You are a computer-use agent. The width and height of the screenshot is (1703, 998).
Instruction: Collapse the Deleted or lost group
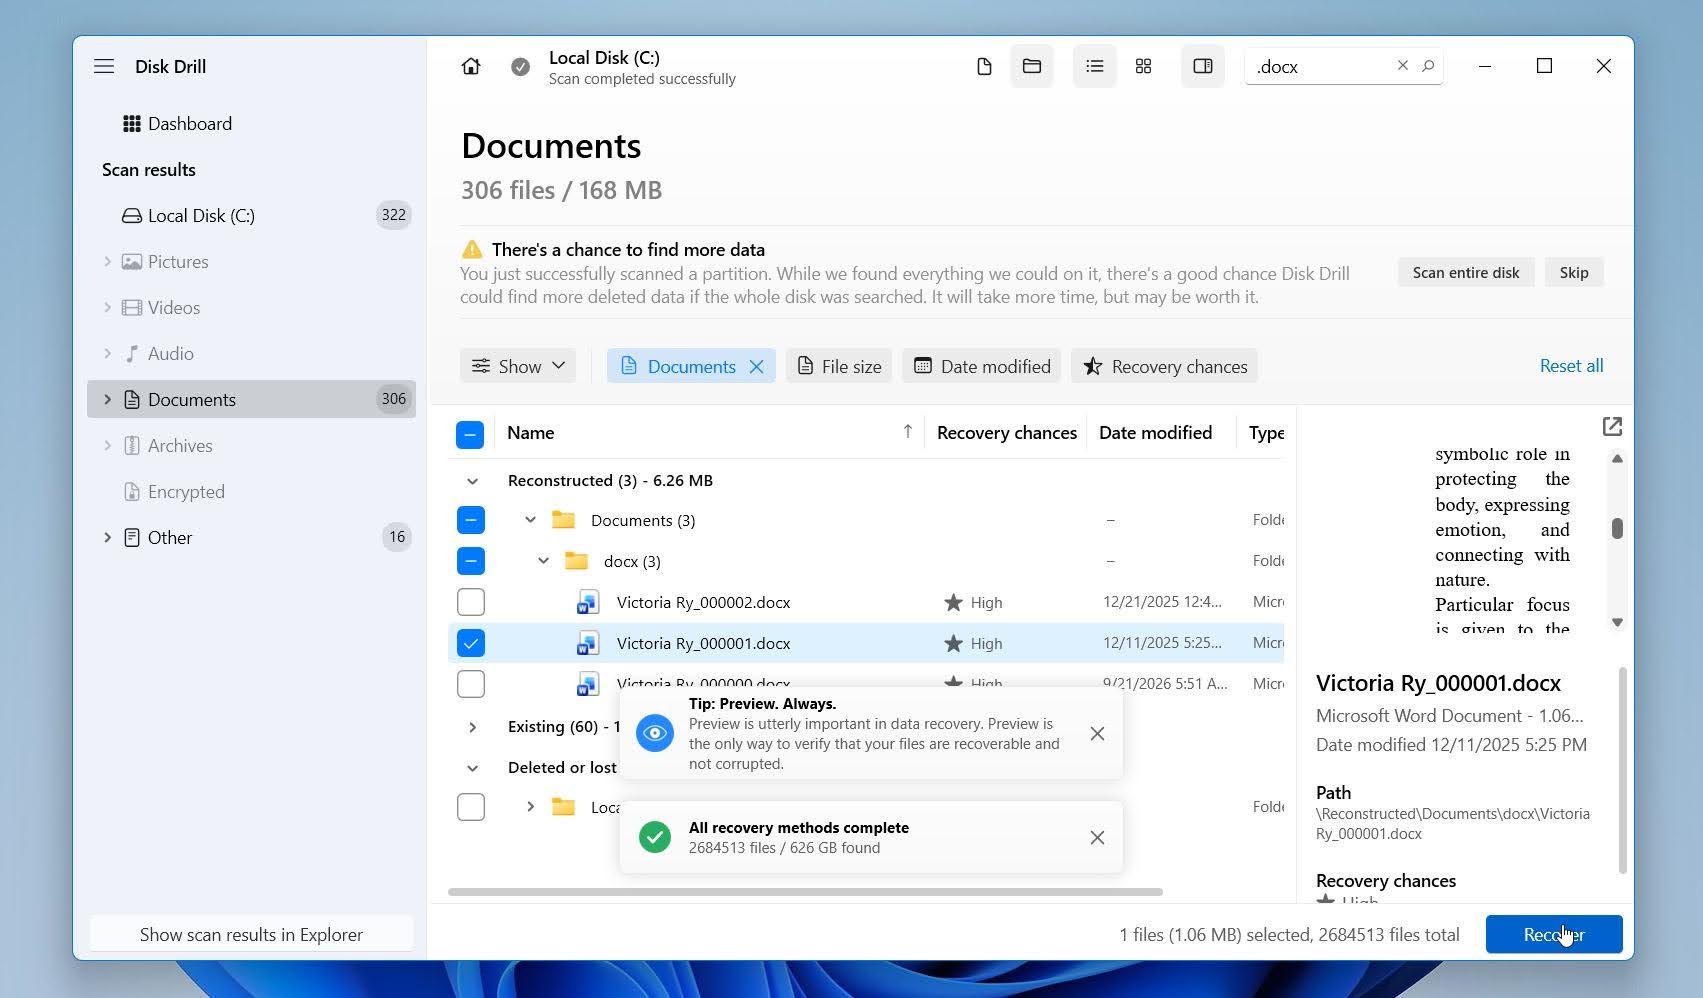pyautogui.click(x=472, y=768)
